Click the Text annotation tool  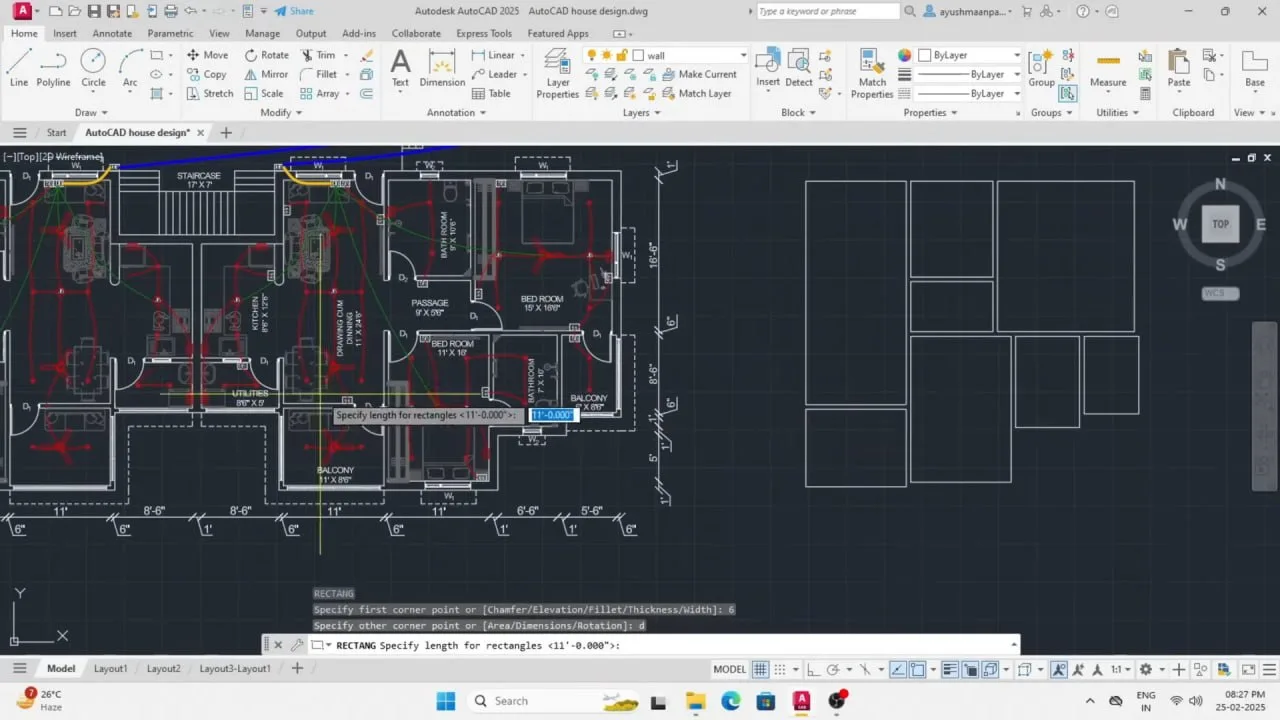(400, 68)
